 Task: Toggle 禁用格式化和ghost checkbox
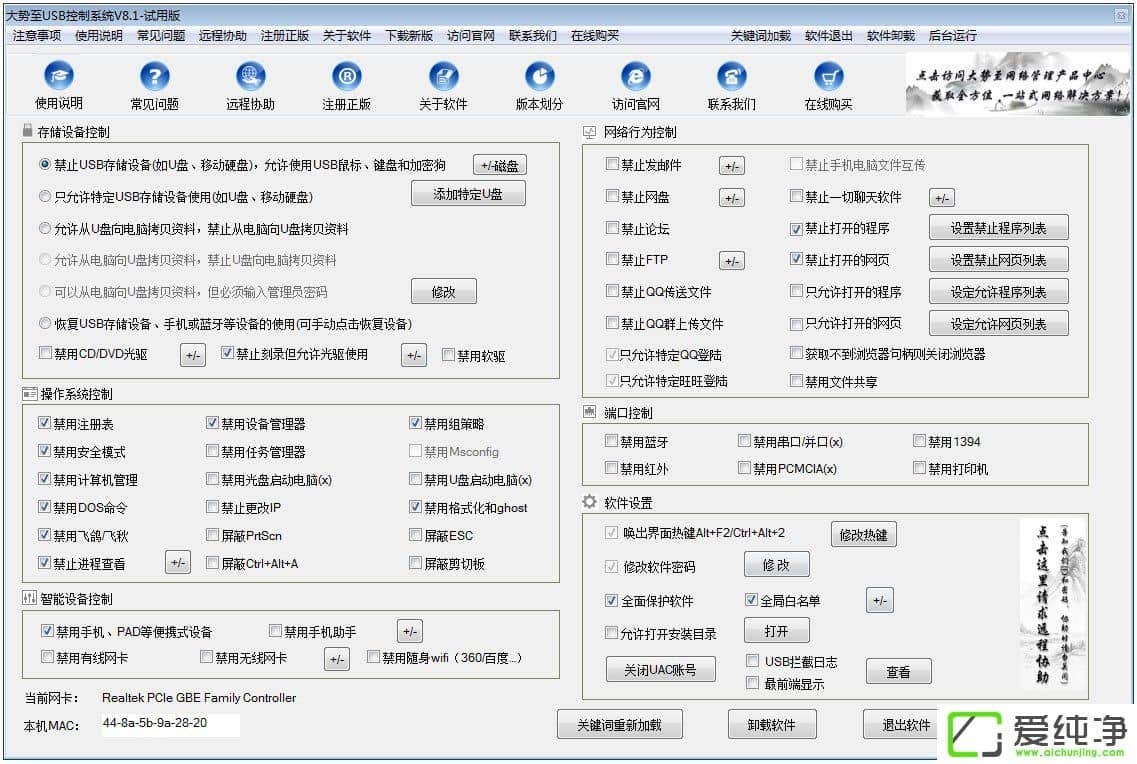point(415,507)
